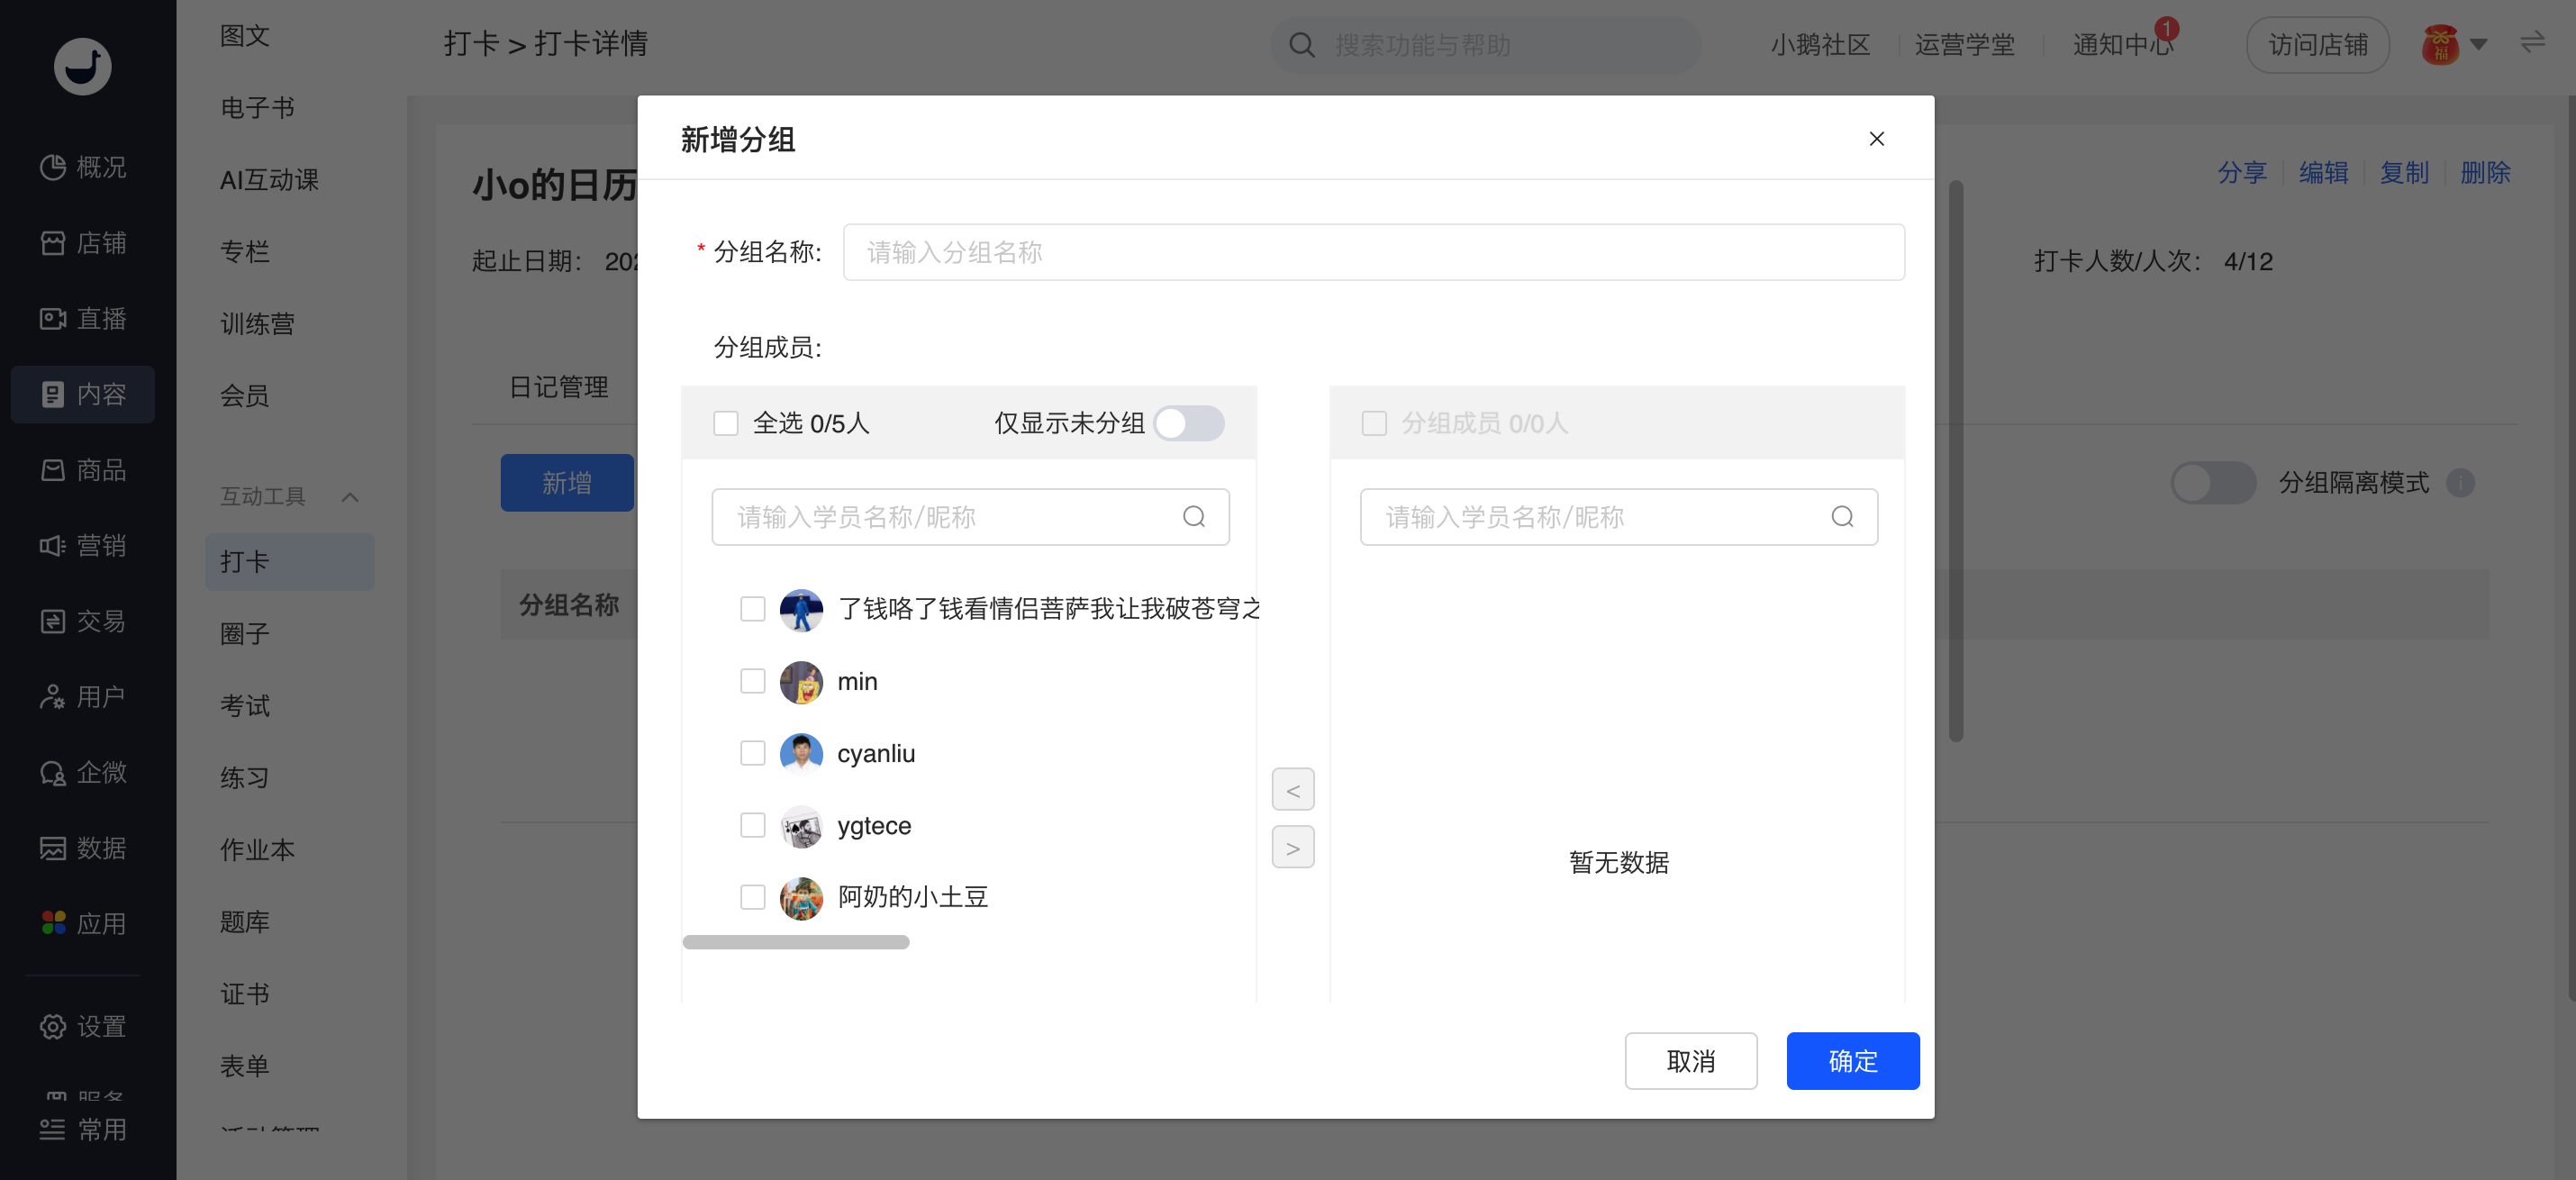Enable the 仅显示未分组 toggle
This screenshot has width=2576, height=1180.
pos(1188,424)
